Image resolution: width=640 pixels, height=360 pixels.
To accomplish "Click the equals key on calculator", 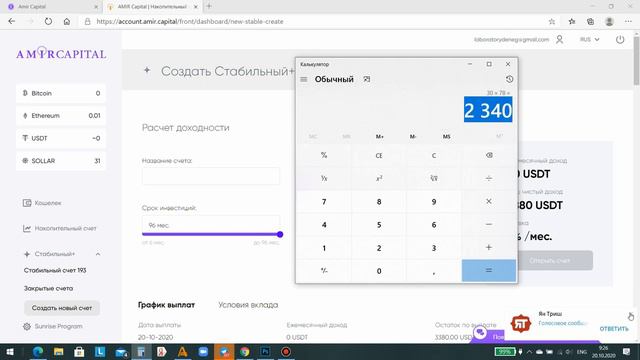I will pos(489,271).
